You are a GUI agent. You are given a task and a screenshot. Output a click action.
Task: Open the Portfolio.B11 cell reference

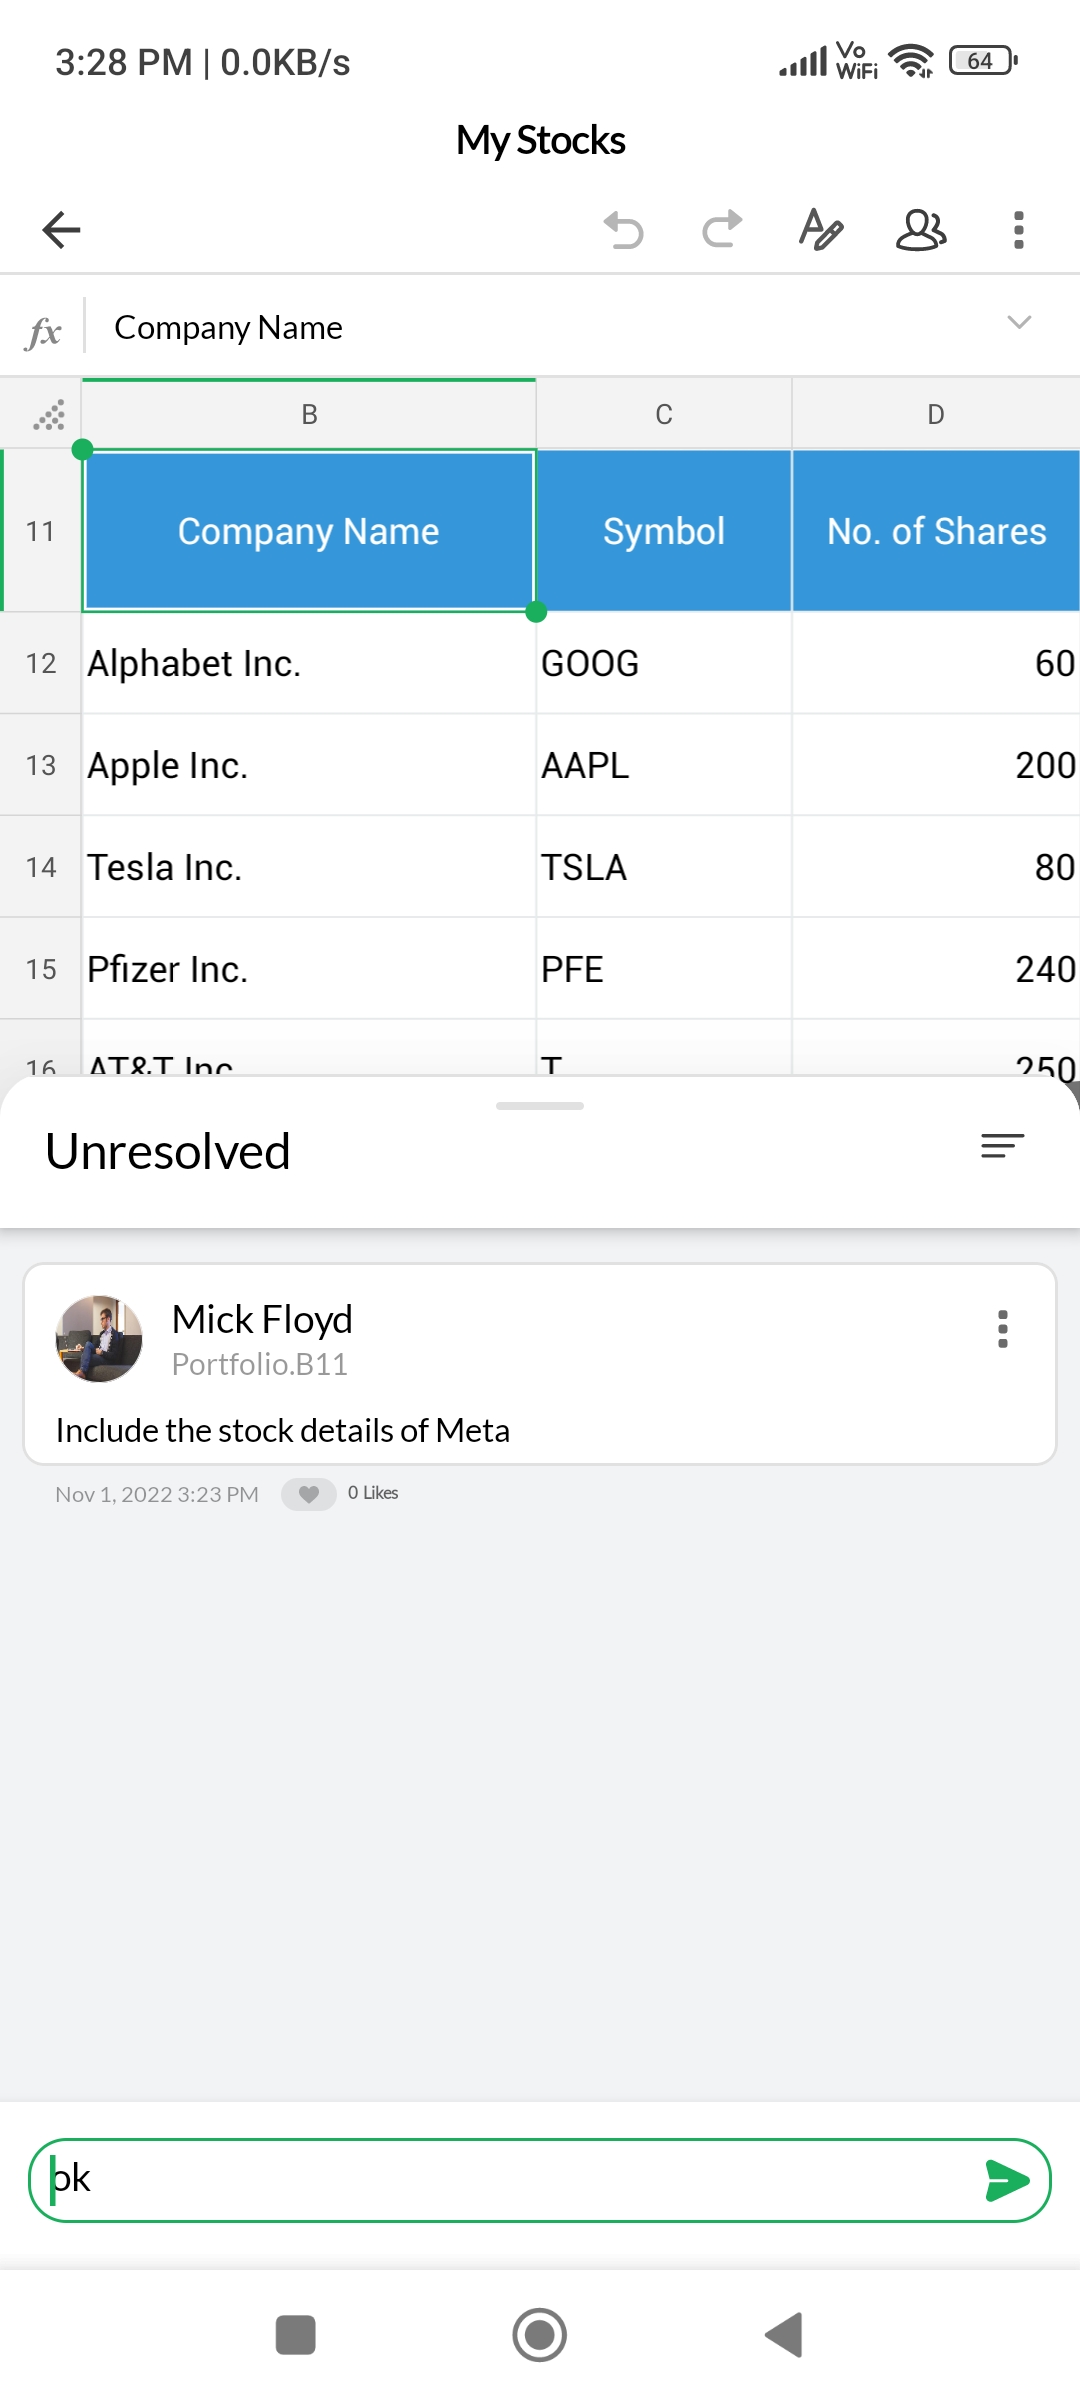tap(260, 1365)
